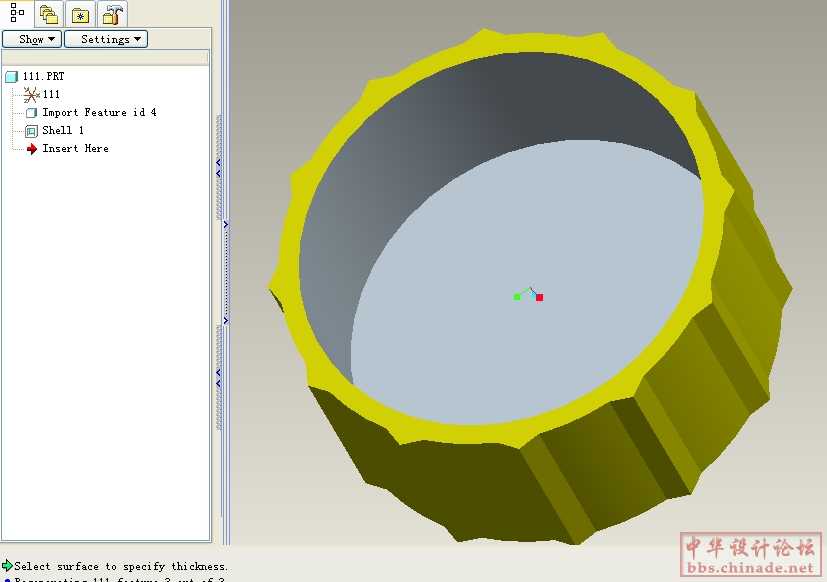Click the red Insert Here arrow
Viewport: 827px width, 582px height.
click(31, 149)
